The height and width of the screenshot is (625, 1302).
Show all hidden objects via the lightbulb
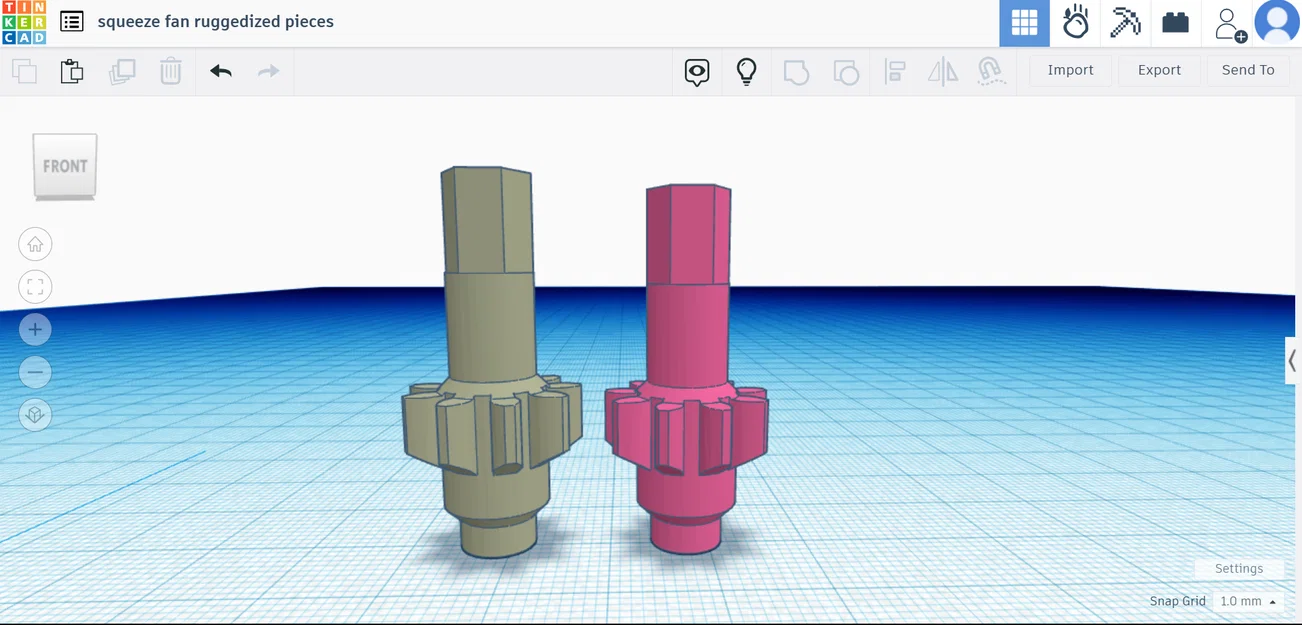pos(745,71)
